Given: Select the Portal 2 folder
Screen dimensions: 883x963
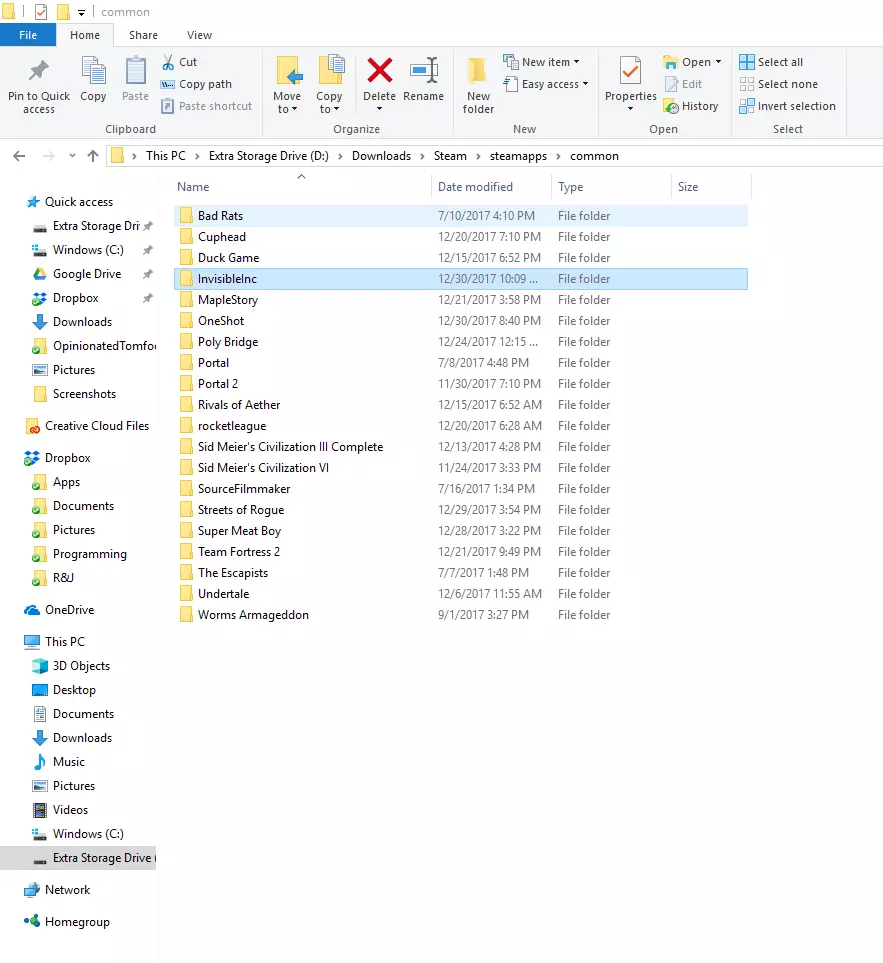Looking at the screenshot, I should 461,384.
